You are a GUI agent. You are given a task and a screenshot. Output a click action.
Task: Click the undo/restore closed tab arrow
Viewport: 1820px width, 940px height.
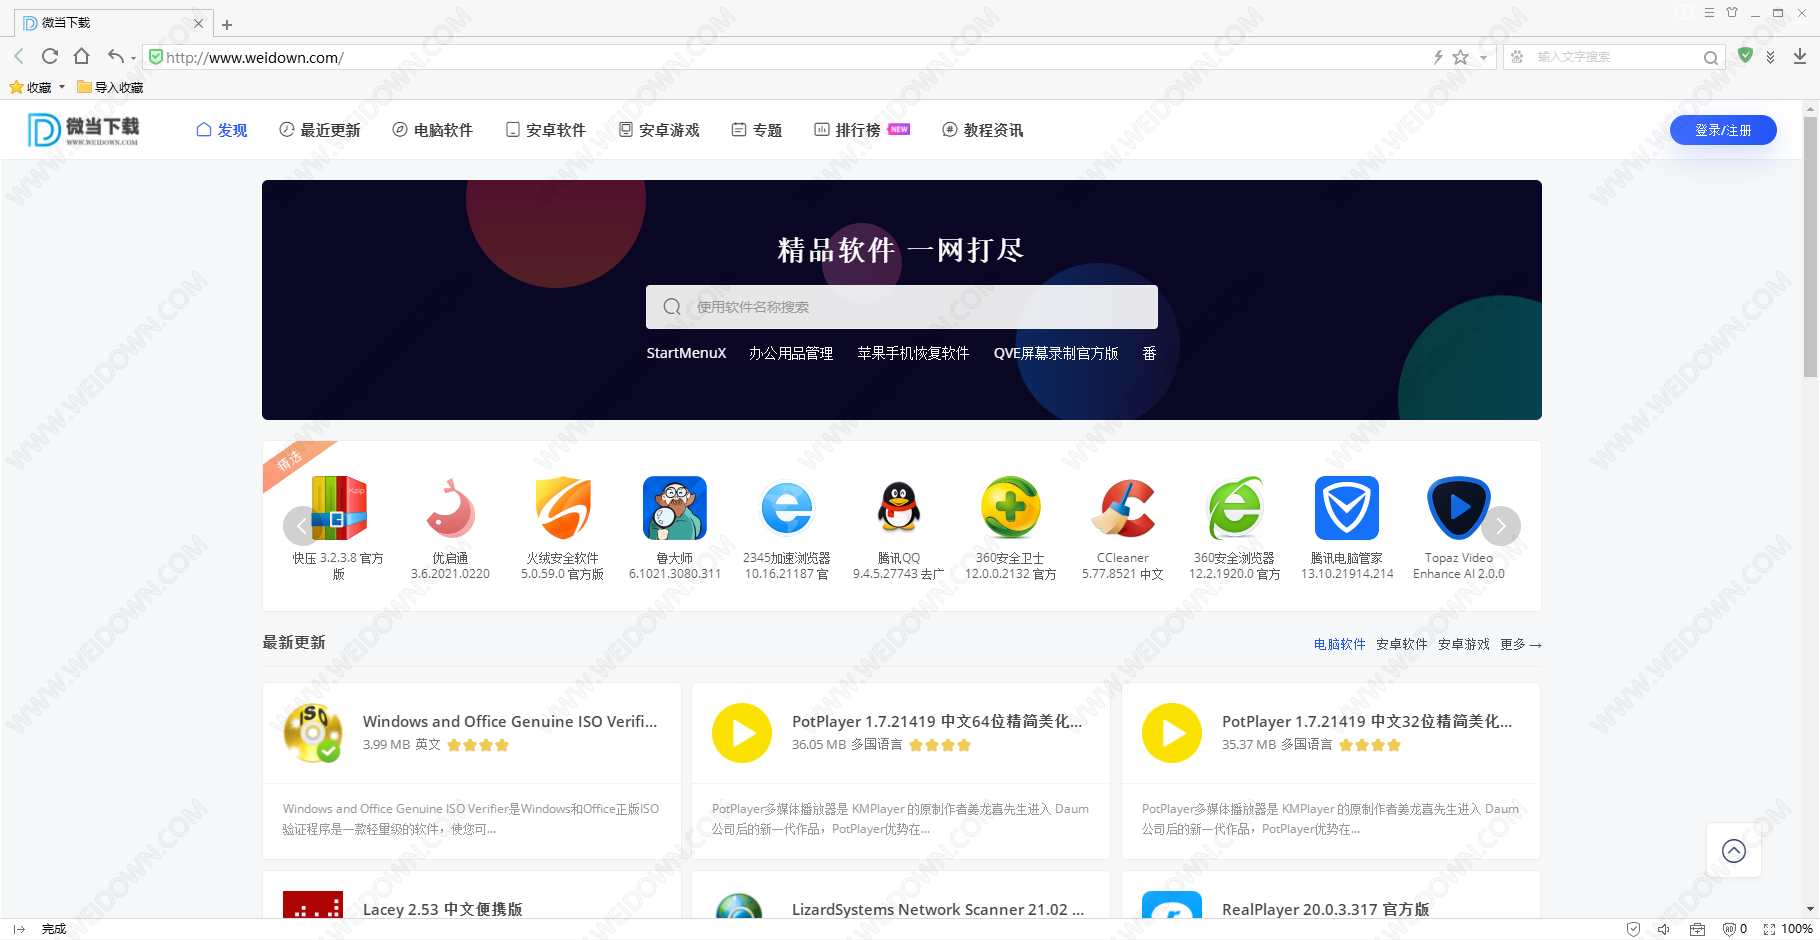click(x=116, y=57)
